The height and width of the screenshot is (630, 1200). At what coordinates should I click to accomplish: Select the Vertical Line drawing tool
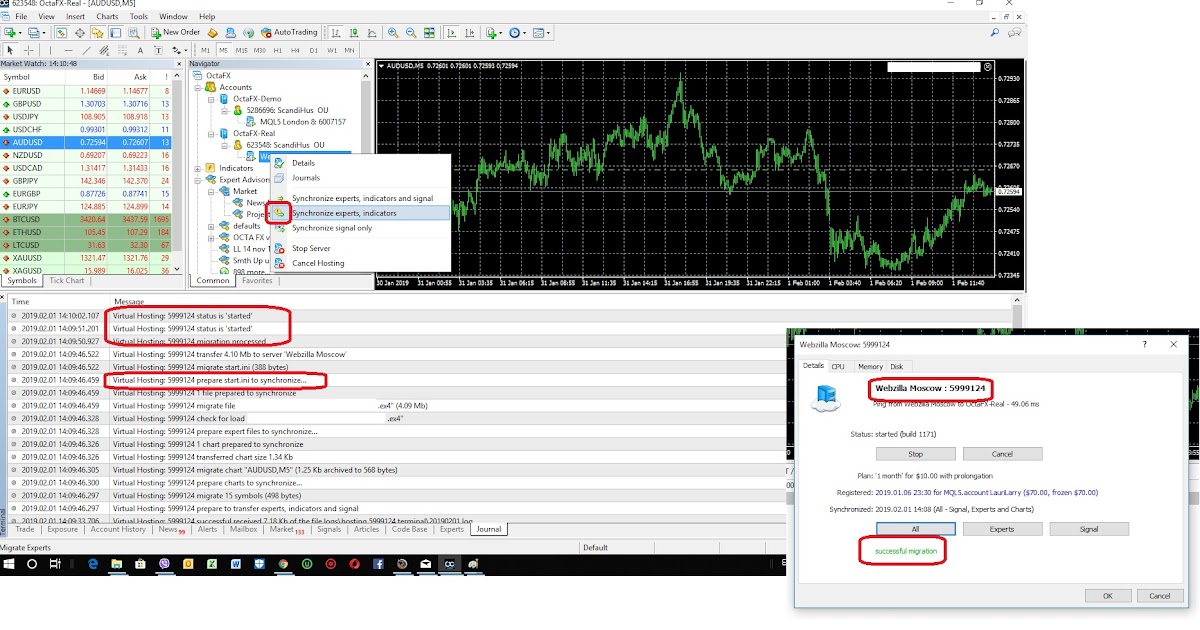pyautogui.click(x=51, y=50)
